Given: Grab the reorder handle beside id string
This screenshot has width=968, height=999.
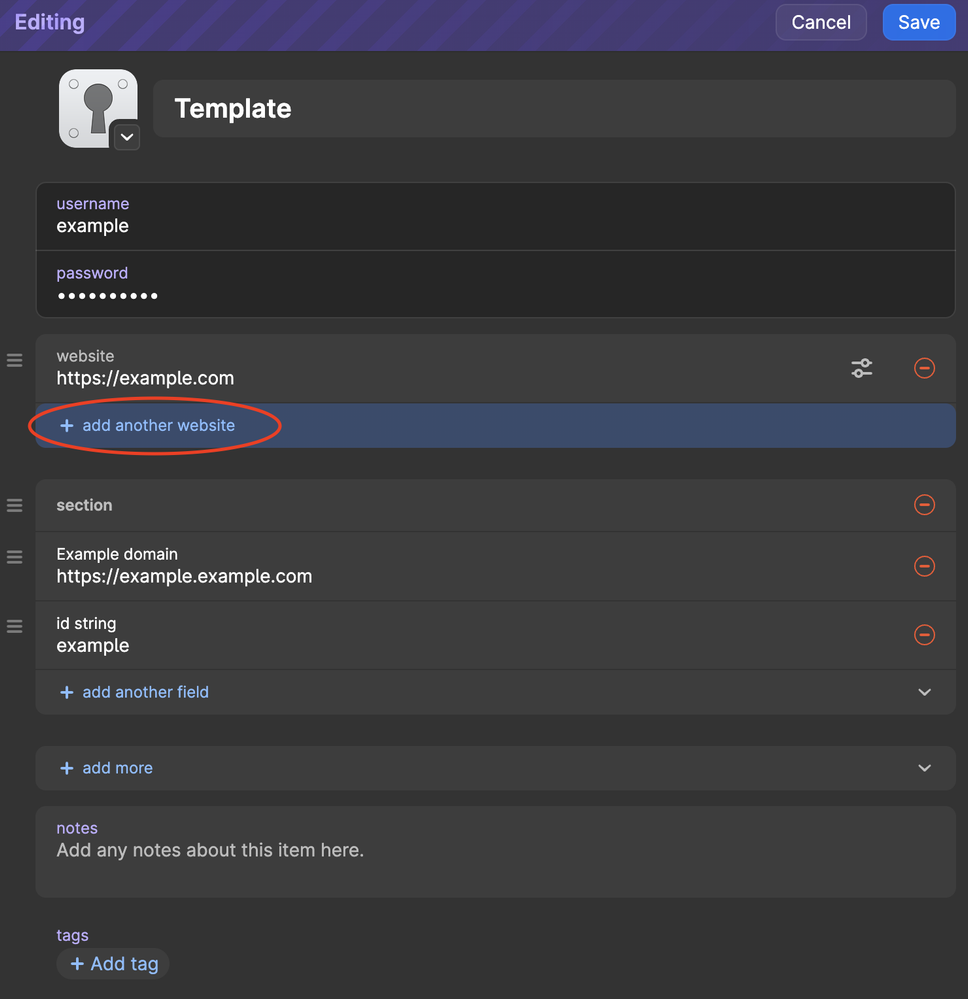Looking at the screenshot, I should [x=15, y=627].
